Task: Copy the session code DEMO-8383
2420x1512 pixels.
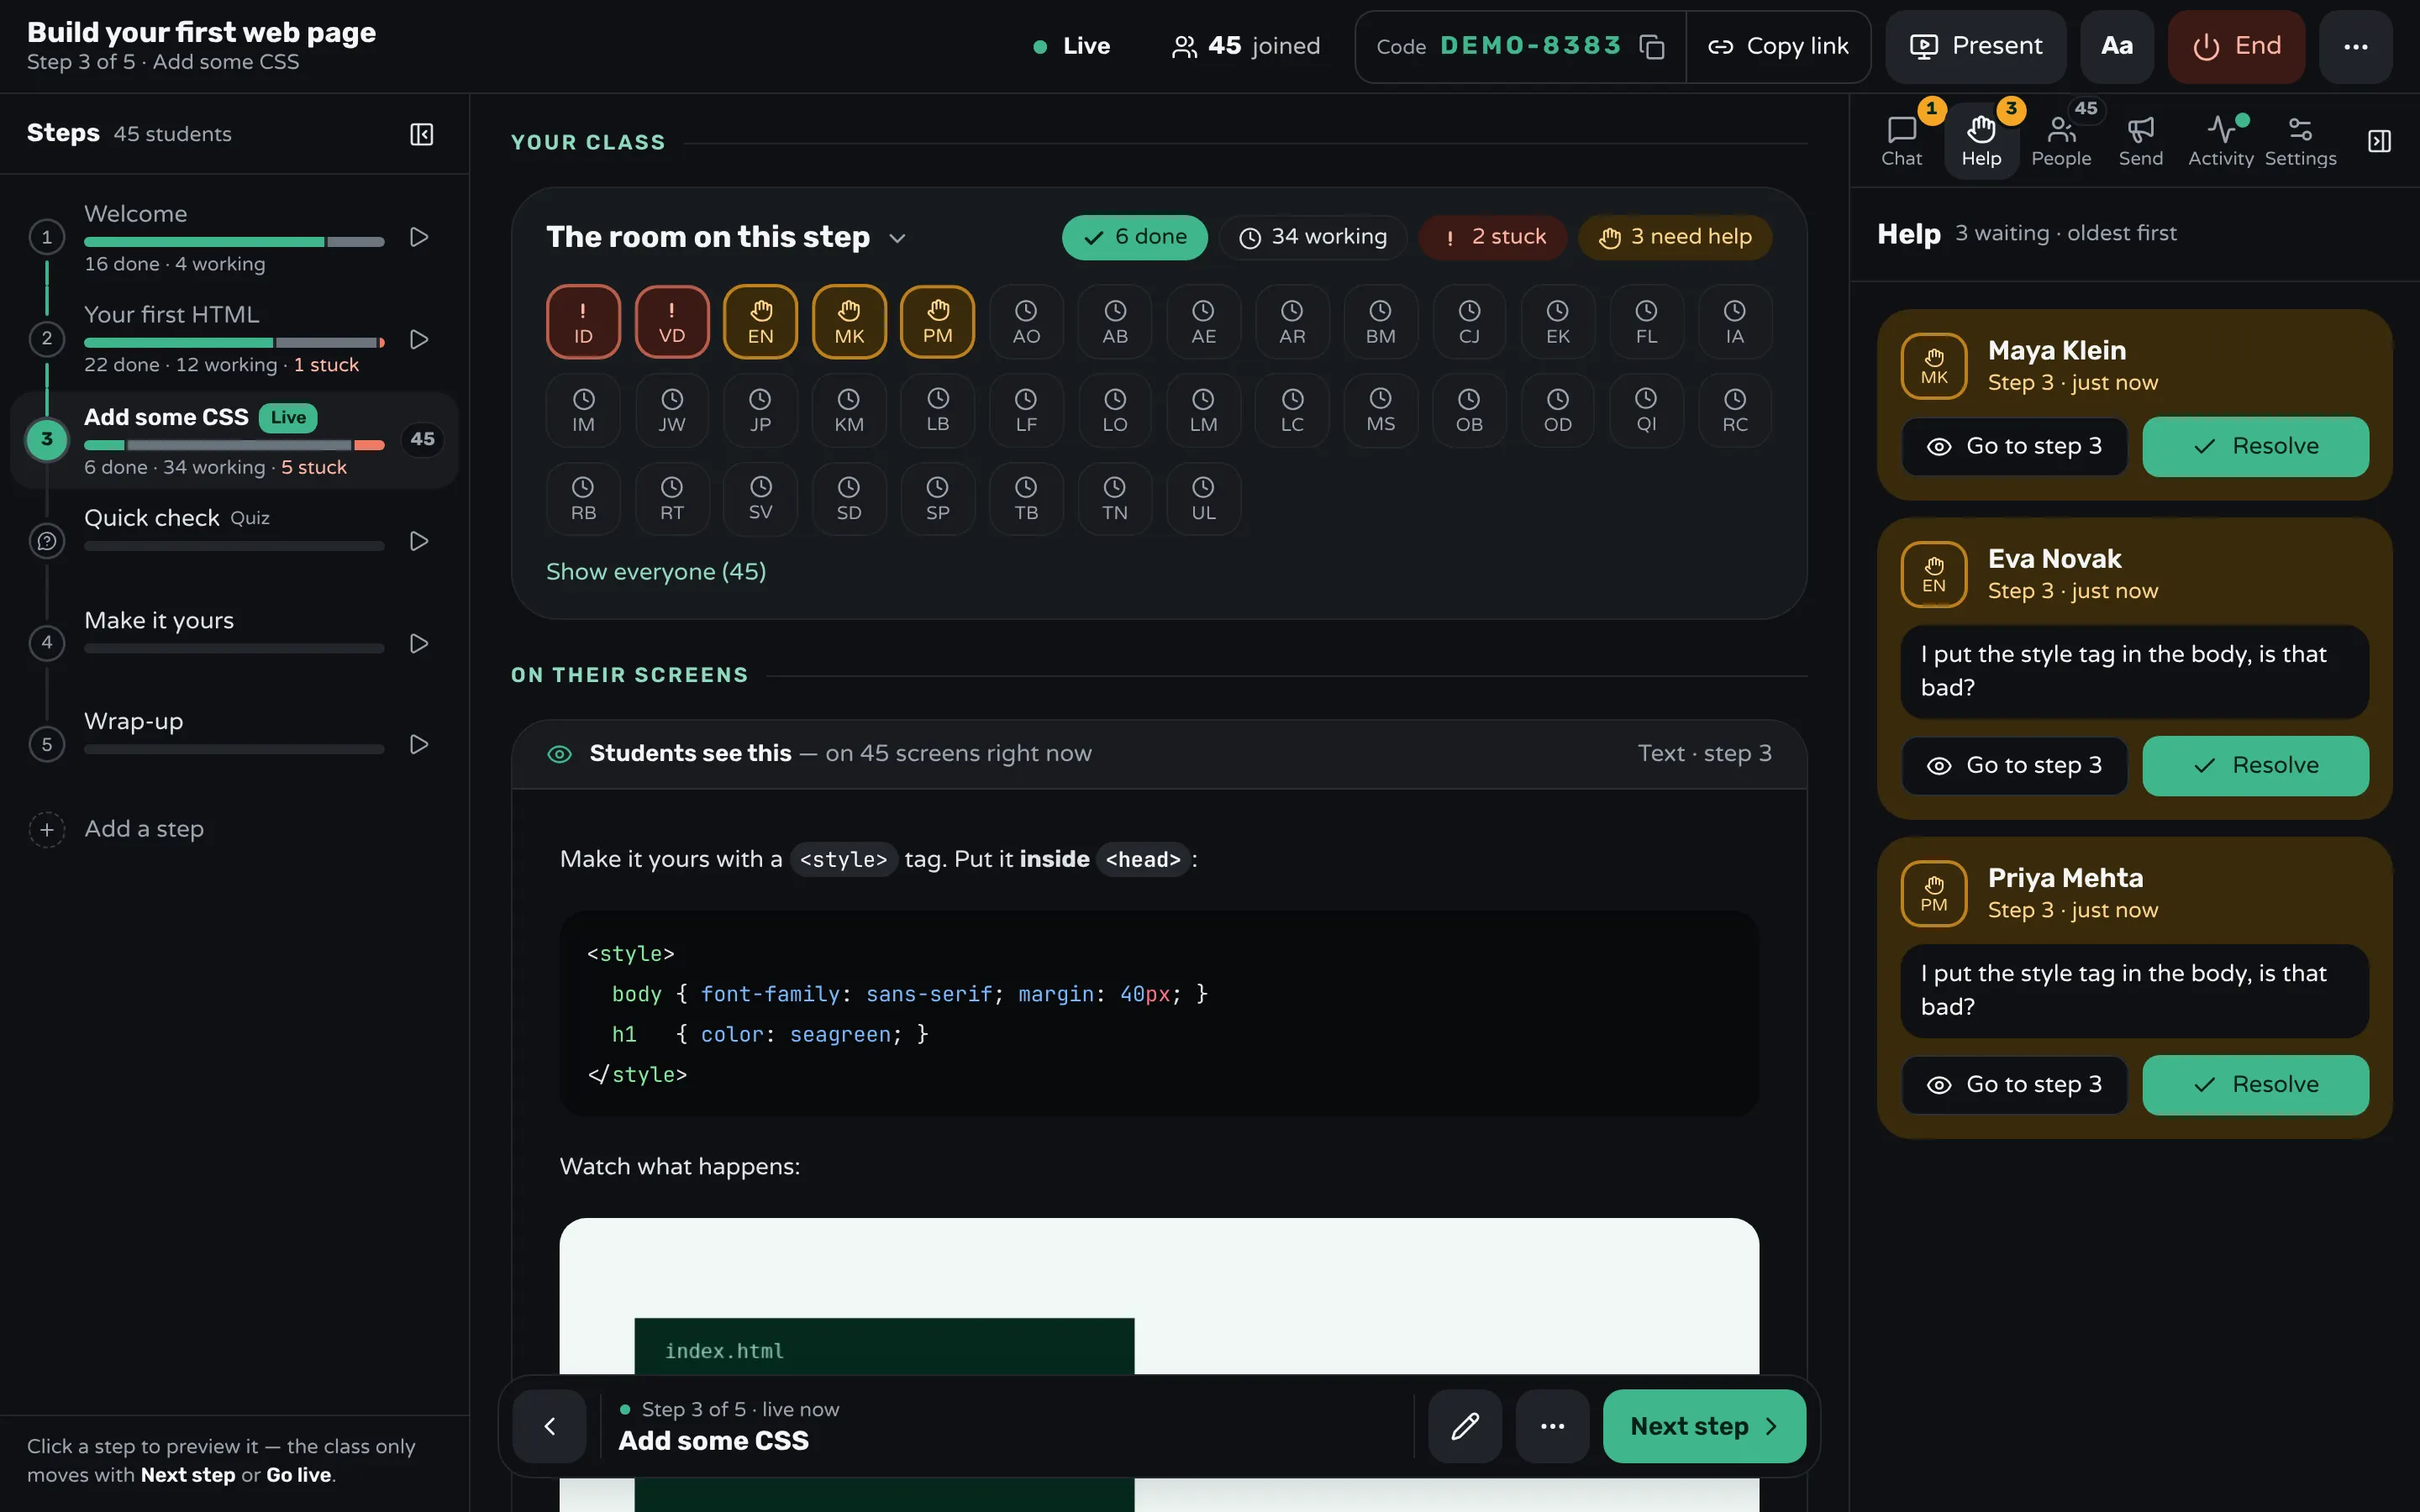Action: pyautogui.click(x=1652, y=46)
